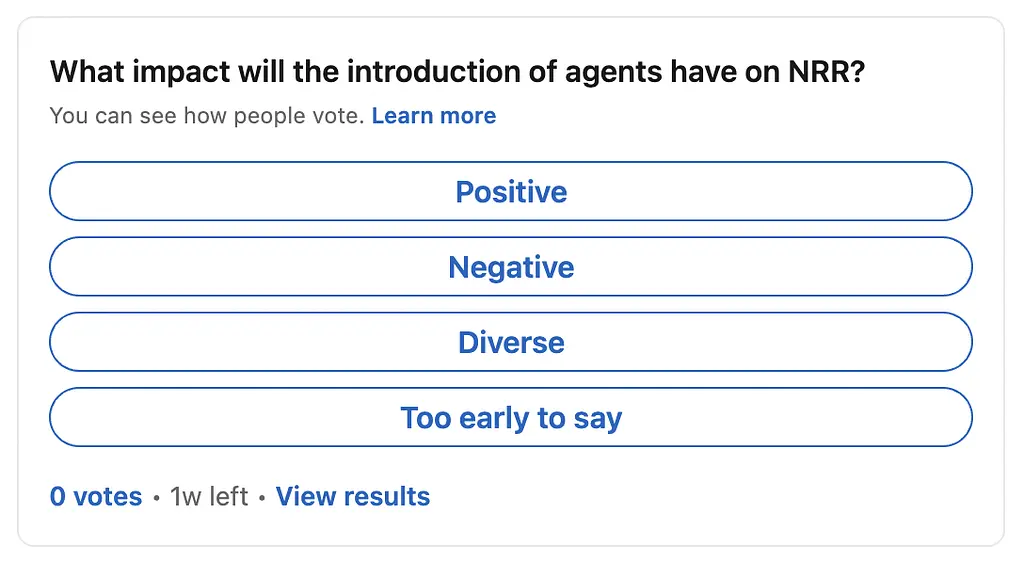The height and width of the screenshot is (563, 1024).
Task: Click the poll question heading text
Action: pos(456,73)
